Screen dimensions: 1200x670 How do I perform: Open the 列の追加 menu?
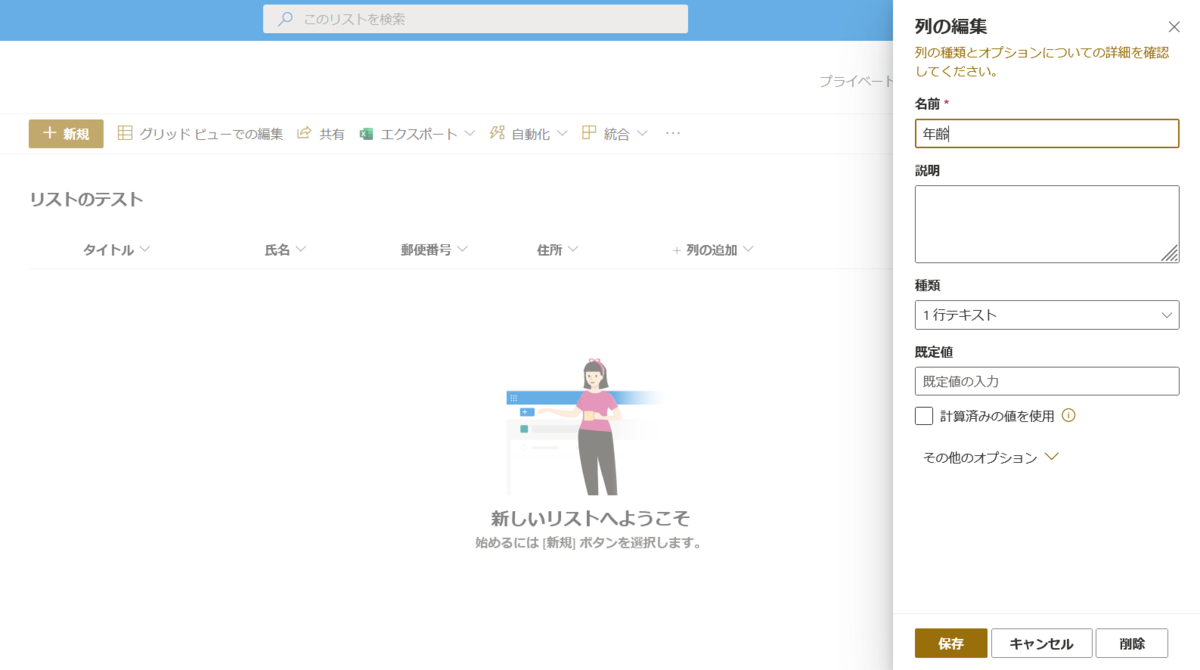point(712,249)
